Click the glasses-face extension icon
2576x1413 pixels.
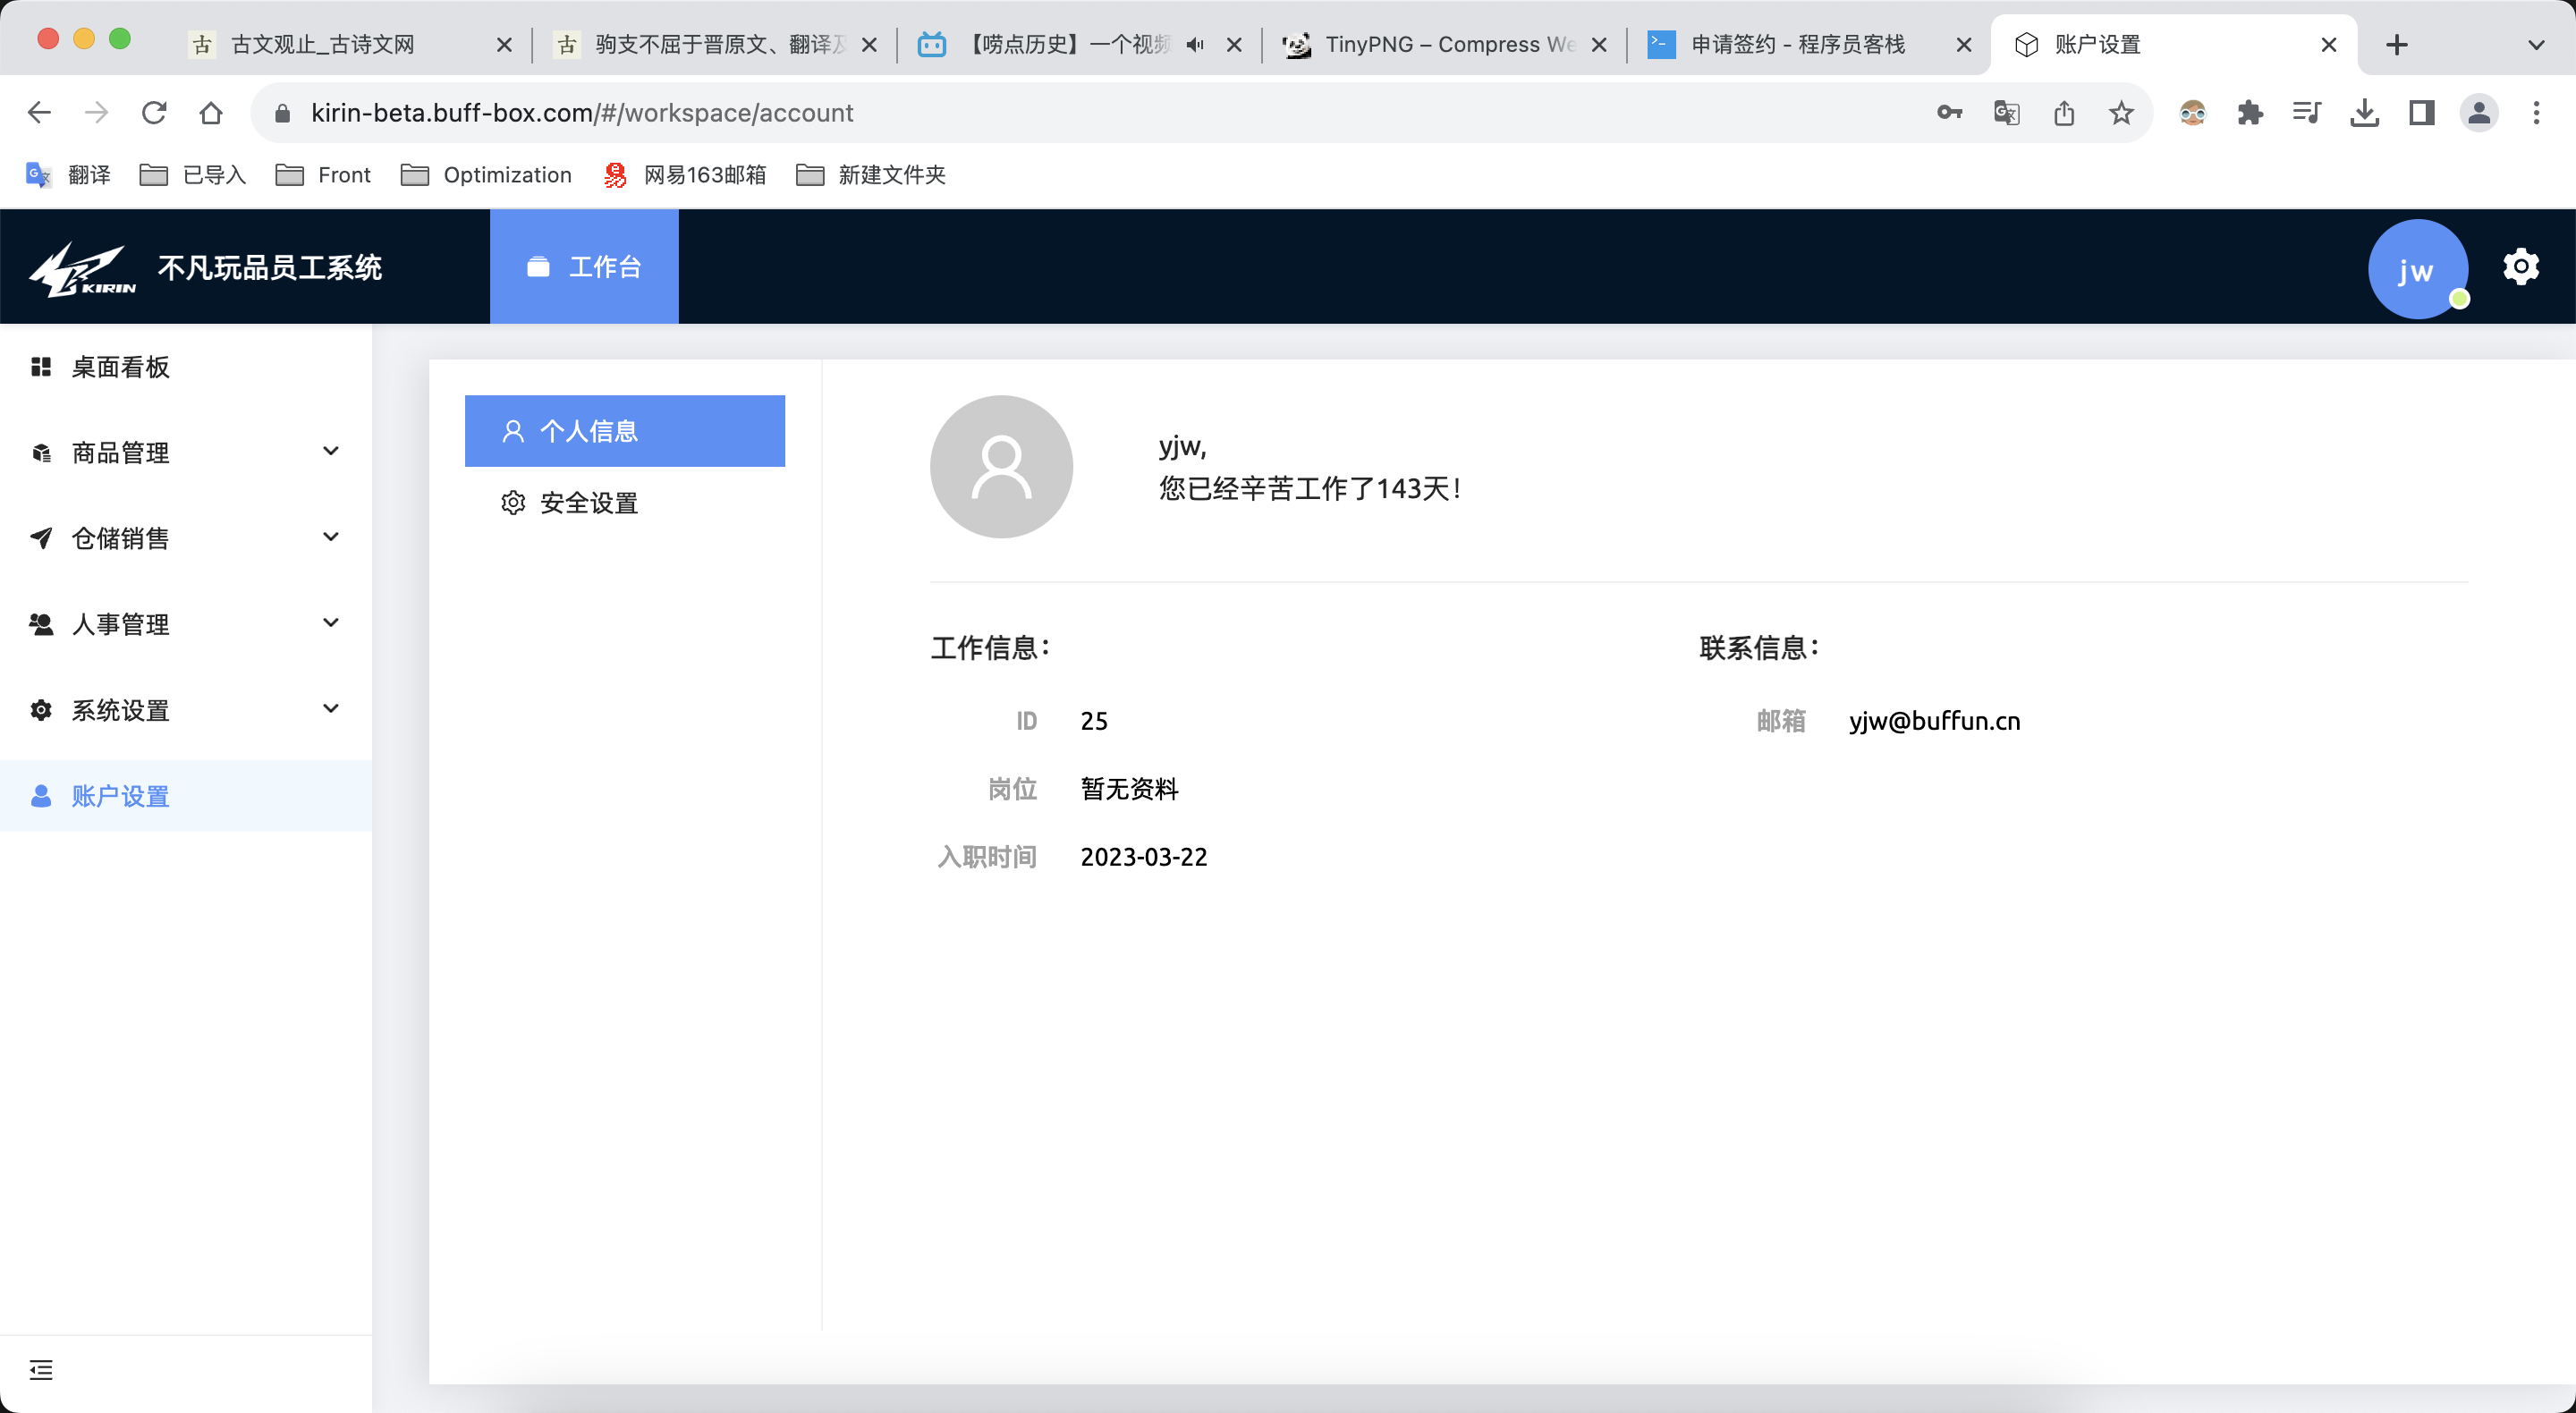[x=2192, y=113]
